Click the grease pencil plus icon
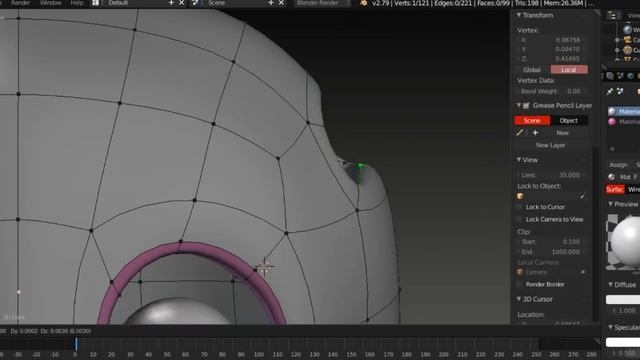640x360 pixels. tap(535, 133)
